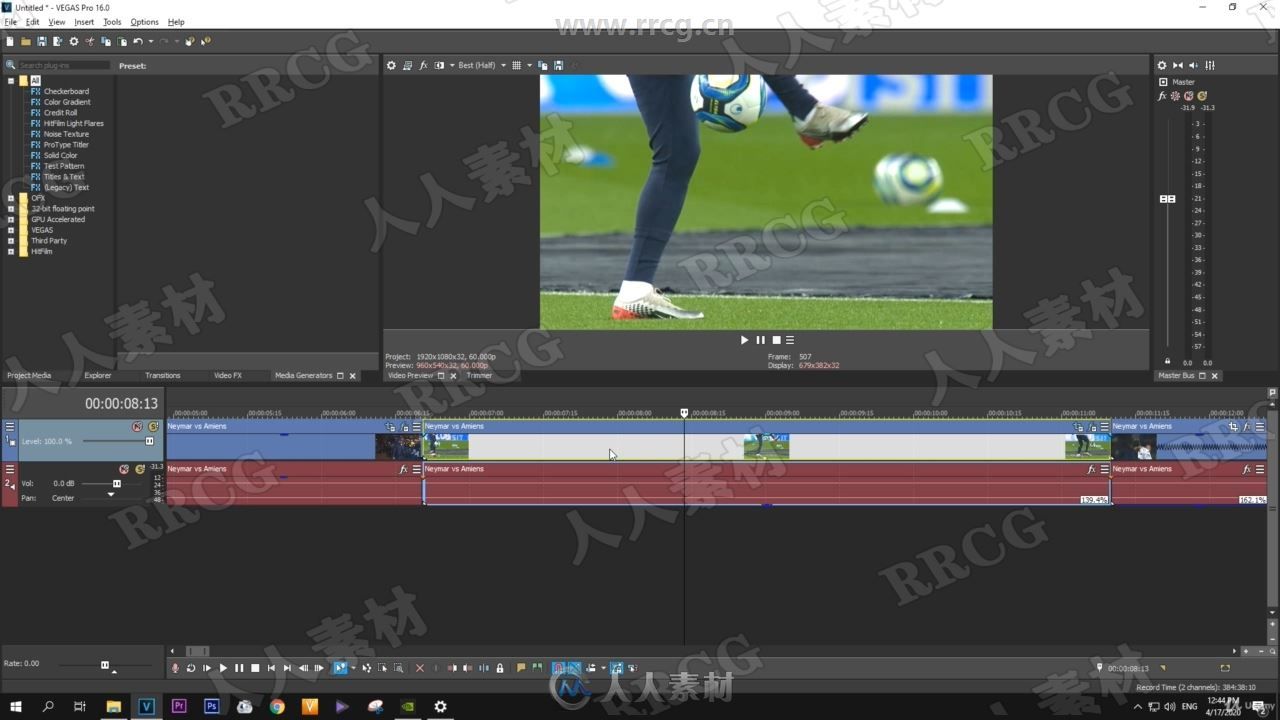Screen dimensions: 1280x720
Task: Toggle Auto Ripple button
Action: [590, 668]
